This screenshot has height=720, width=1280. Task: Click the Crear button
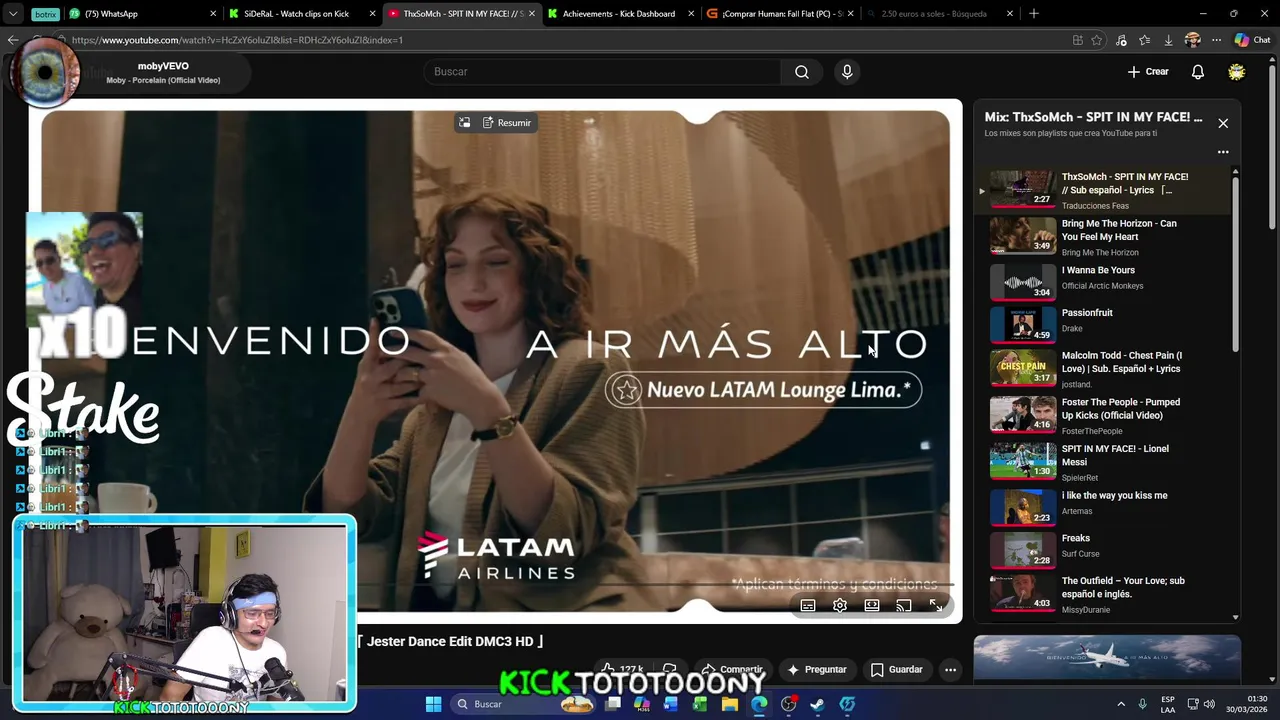[x=1148, y=72]
